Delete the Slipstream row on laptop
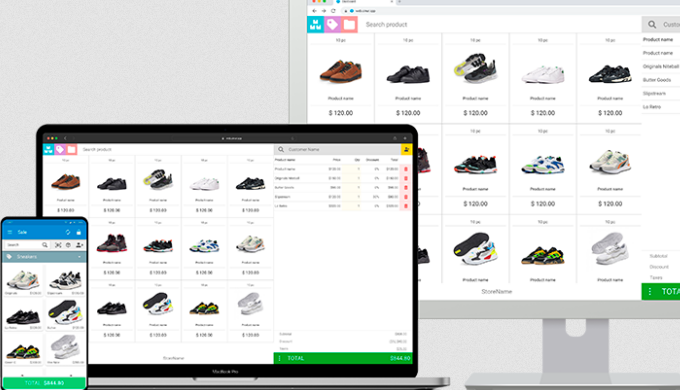The width and height of the screenshot is (680, 390). point(406,197)
